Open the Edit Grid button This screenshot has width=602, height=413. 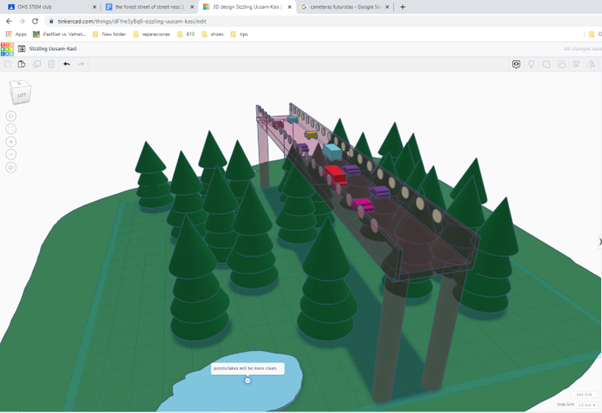point(584,395)
